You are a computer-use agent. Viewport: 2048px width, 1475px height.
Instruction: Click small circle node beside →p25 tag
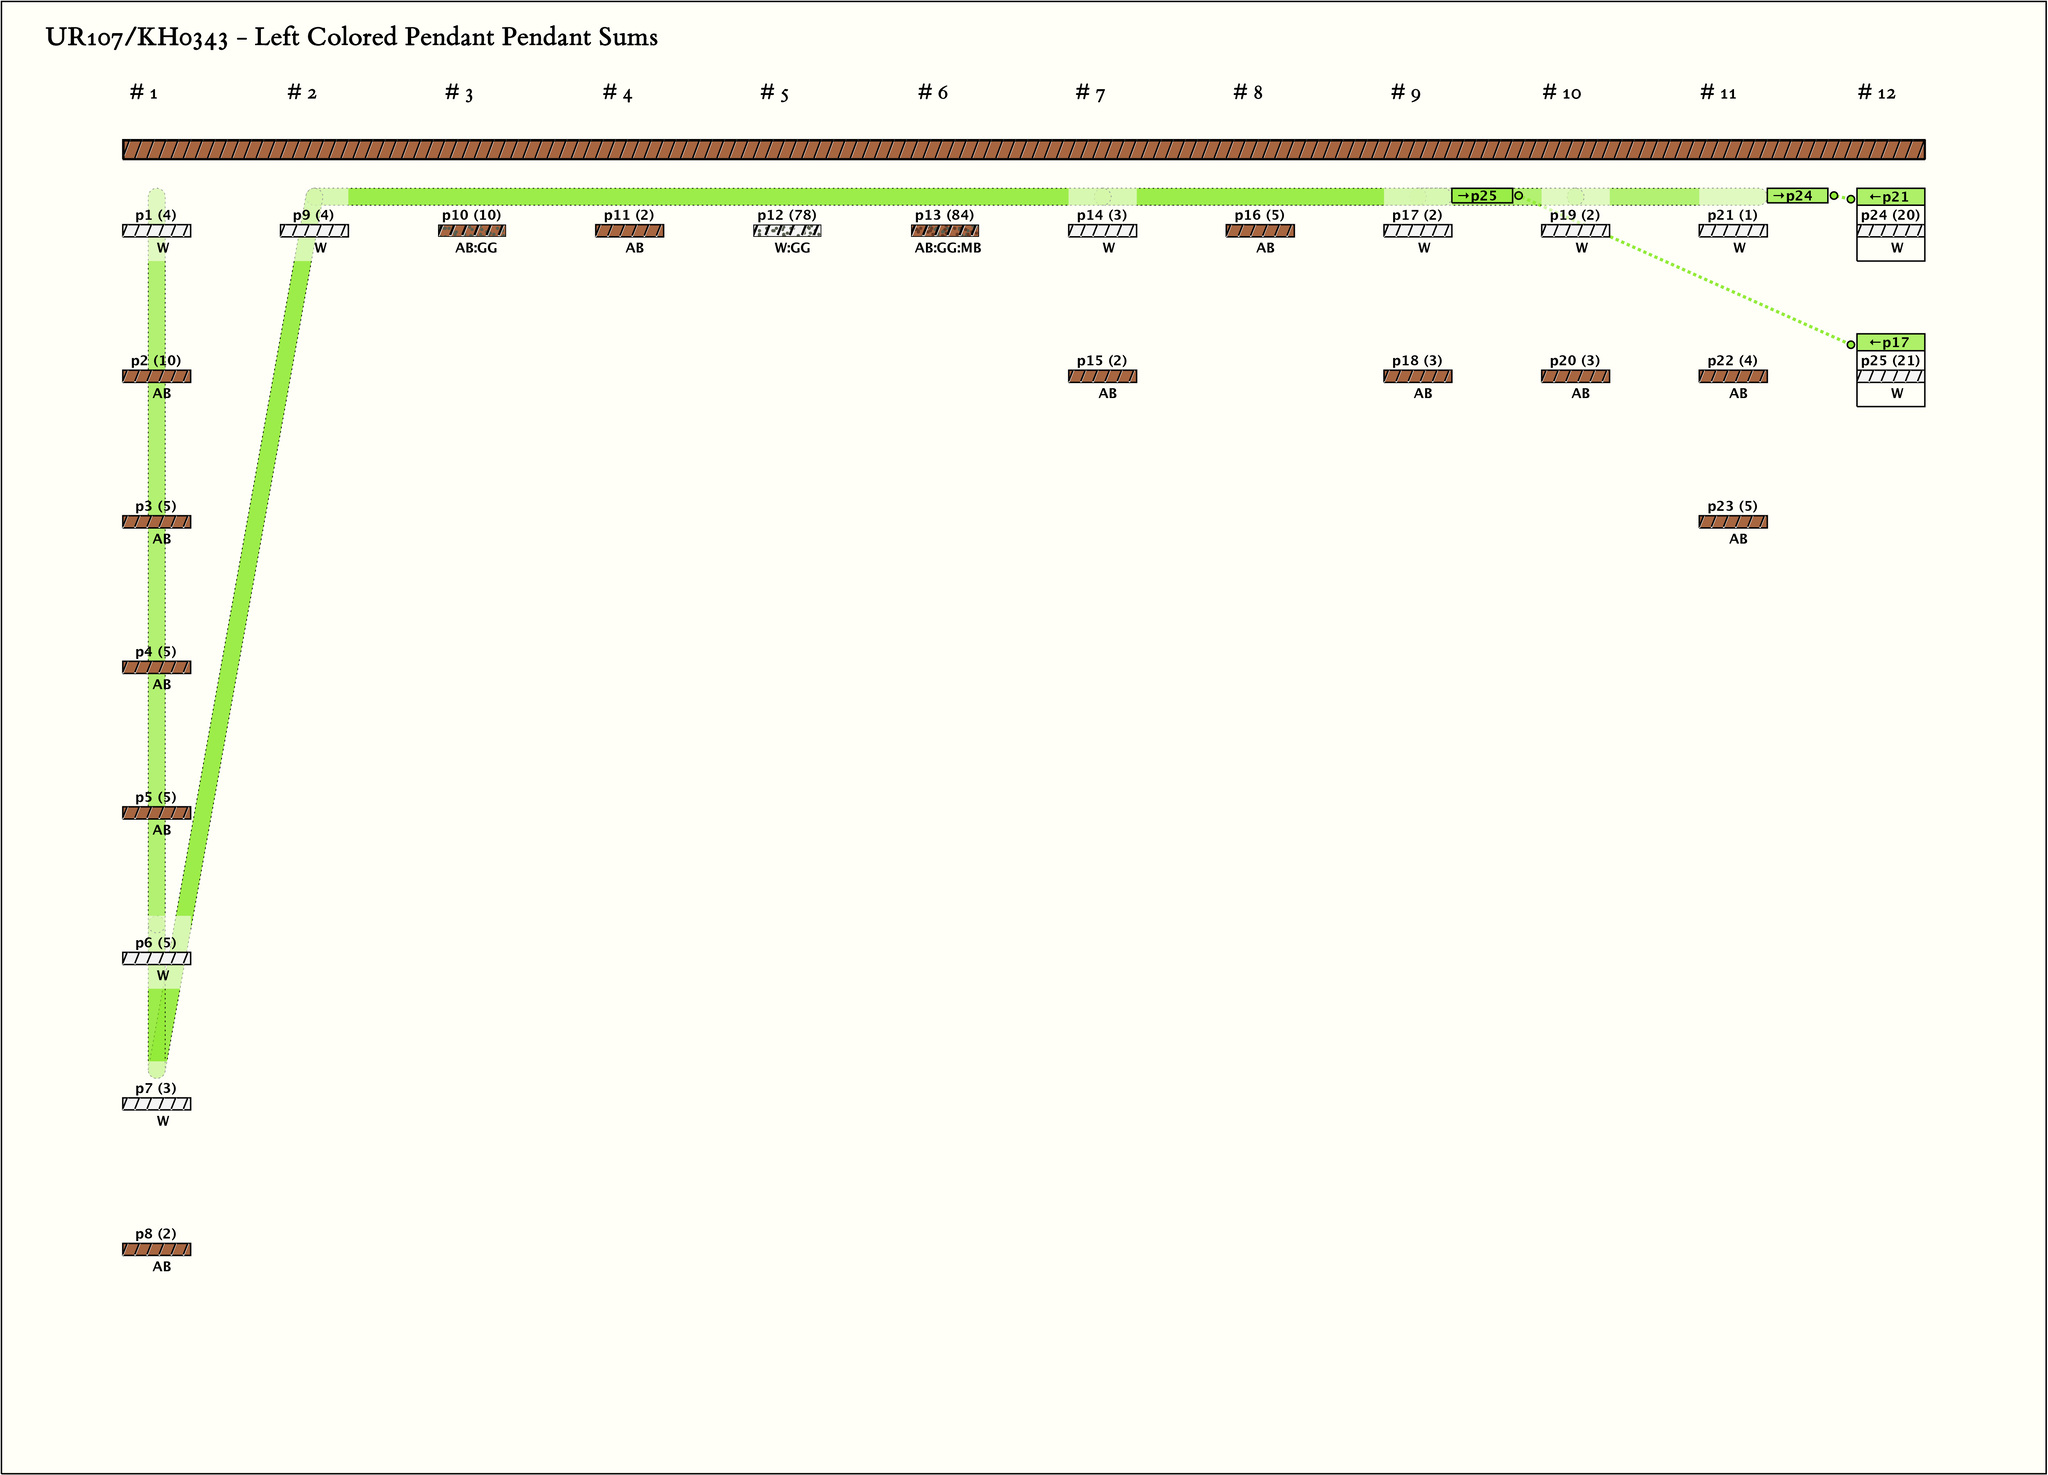pyautogui.click(x=1519, y=196)
